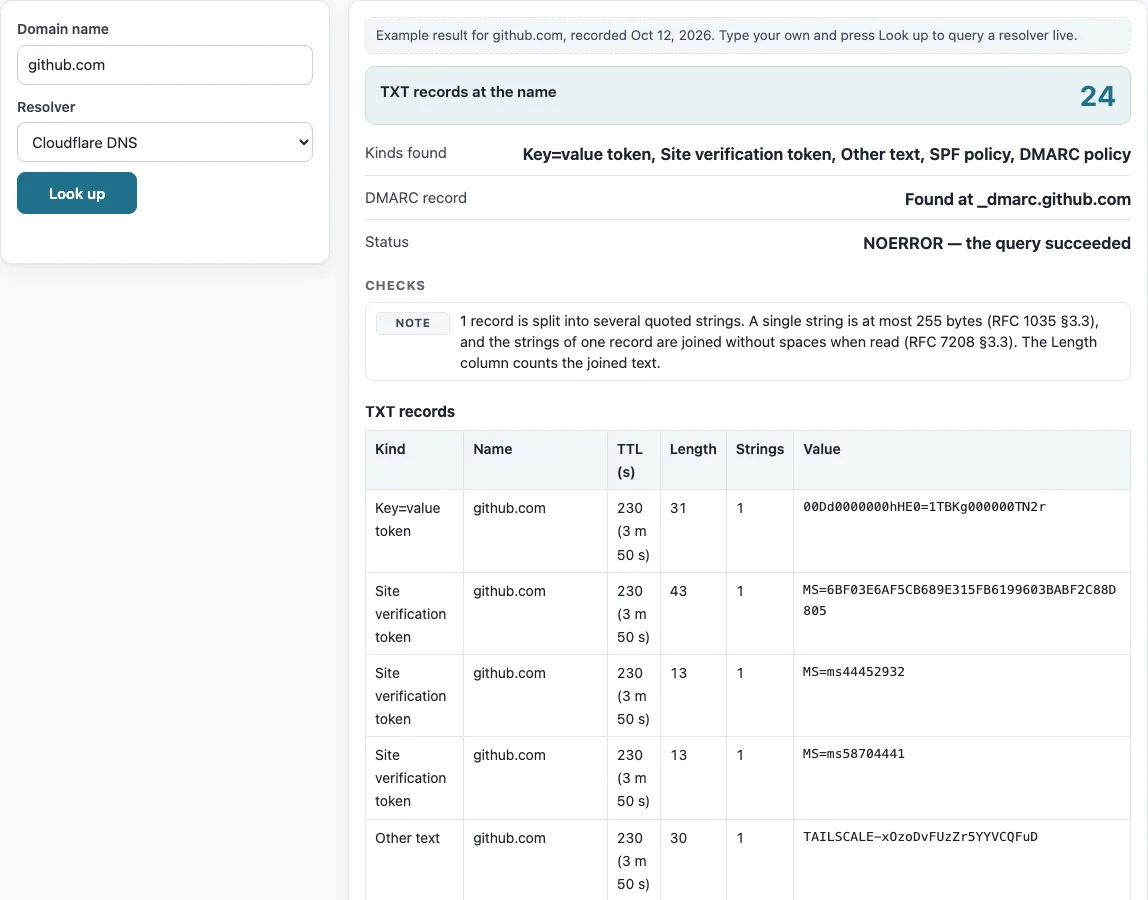
Task: Click the kinds list starting "Key=value token, Site verification"
Action: click(827, 155)
